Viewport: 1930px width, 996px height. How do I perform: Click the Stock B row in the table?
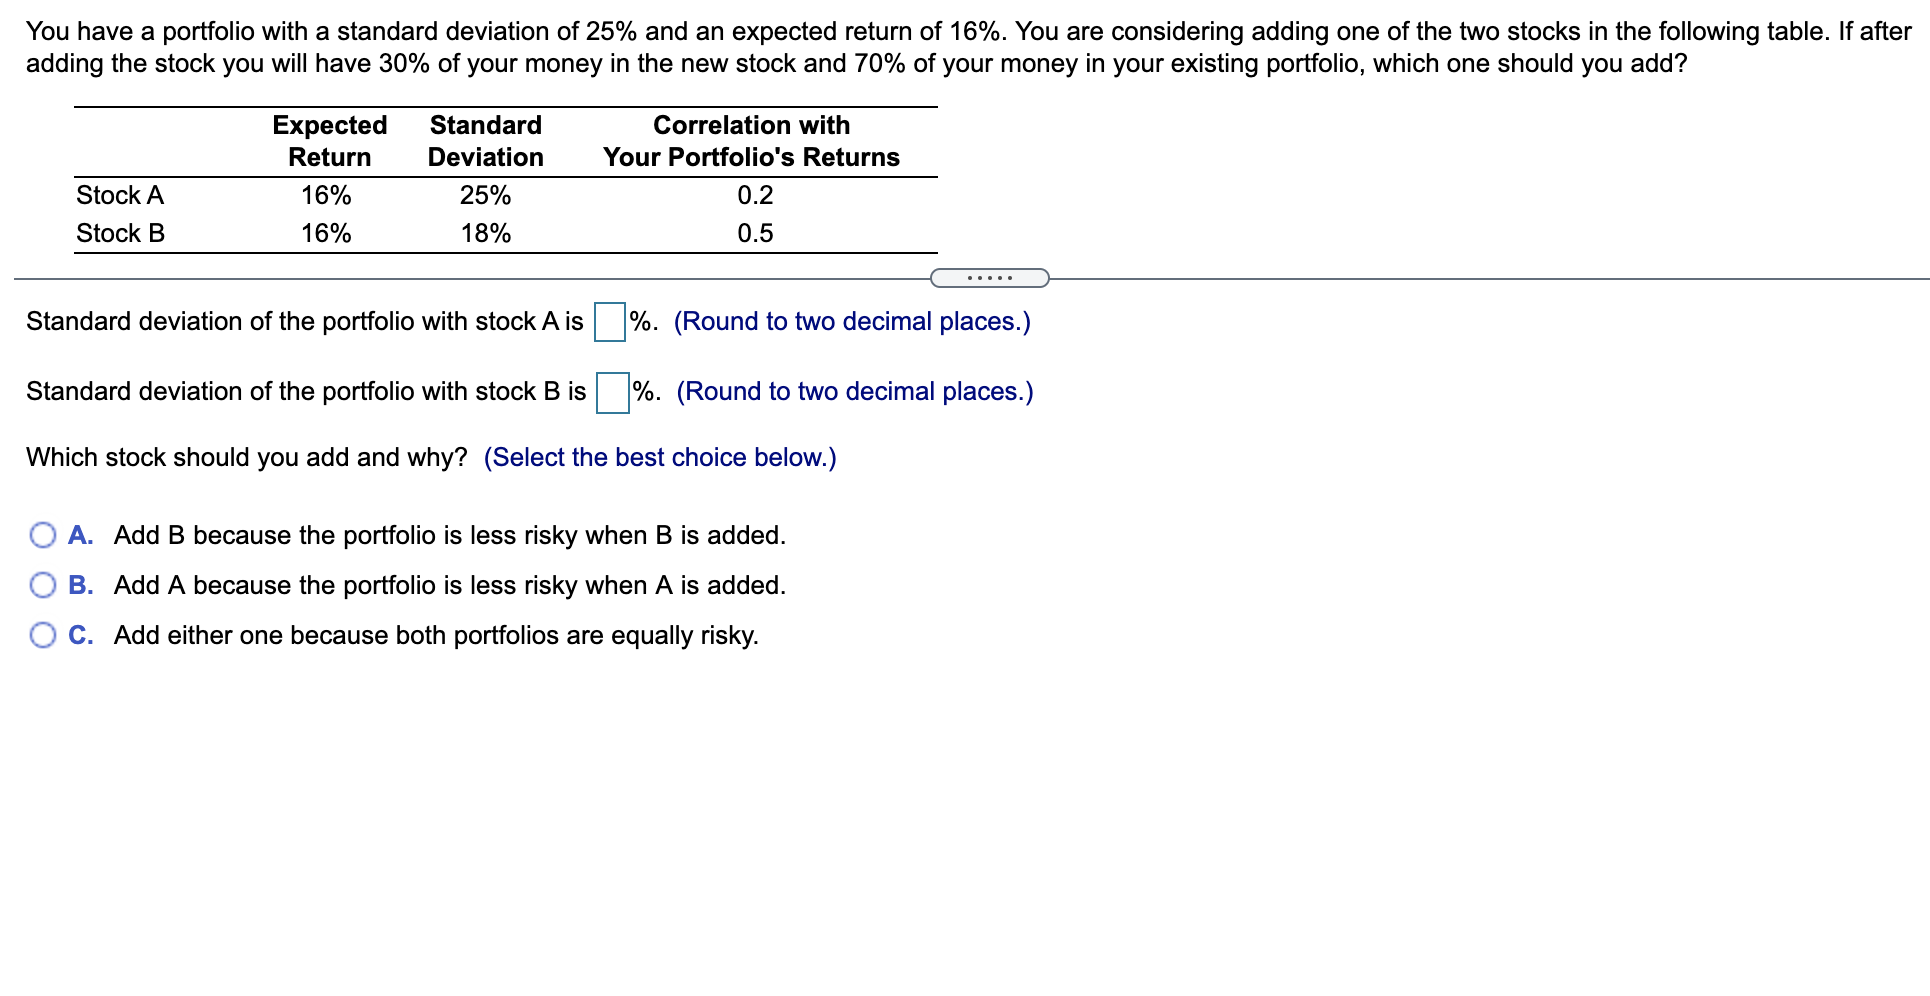(120, 233)
